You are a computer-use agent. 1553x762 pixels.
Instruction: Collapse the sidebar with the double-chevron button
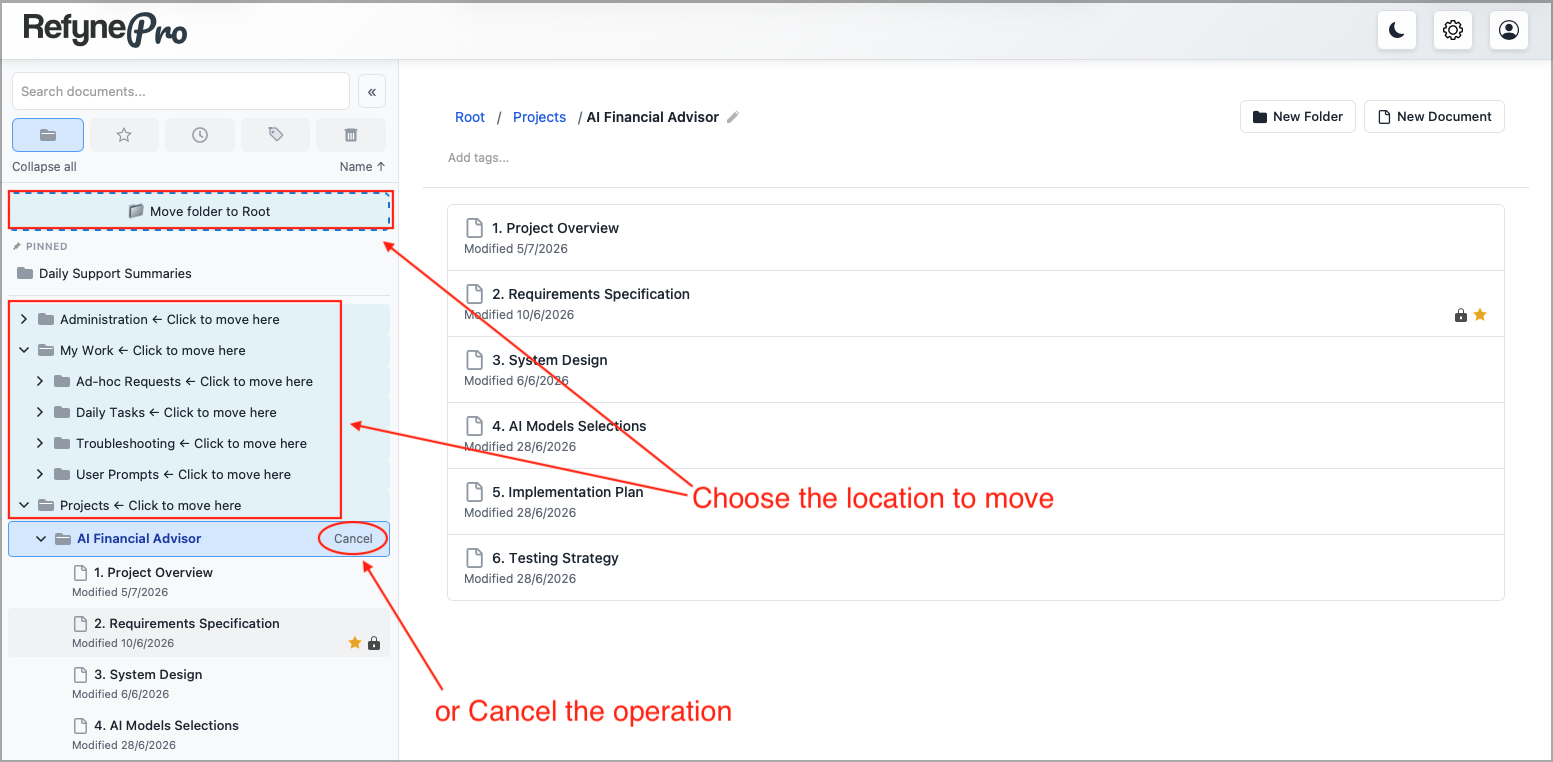[x=371, y=91]
